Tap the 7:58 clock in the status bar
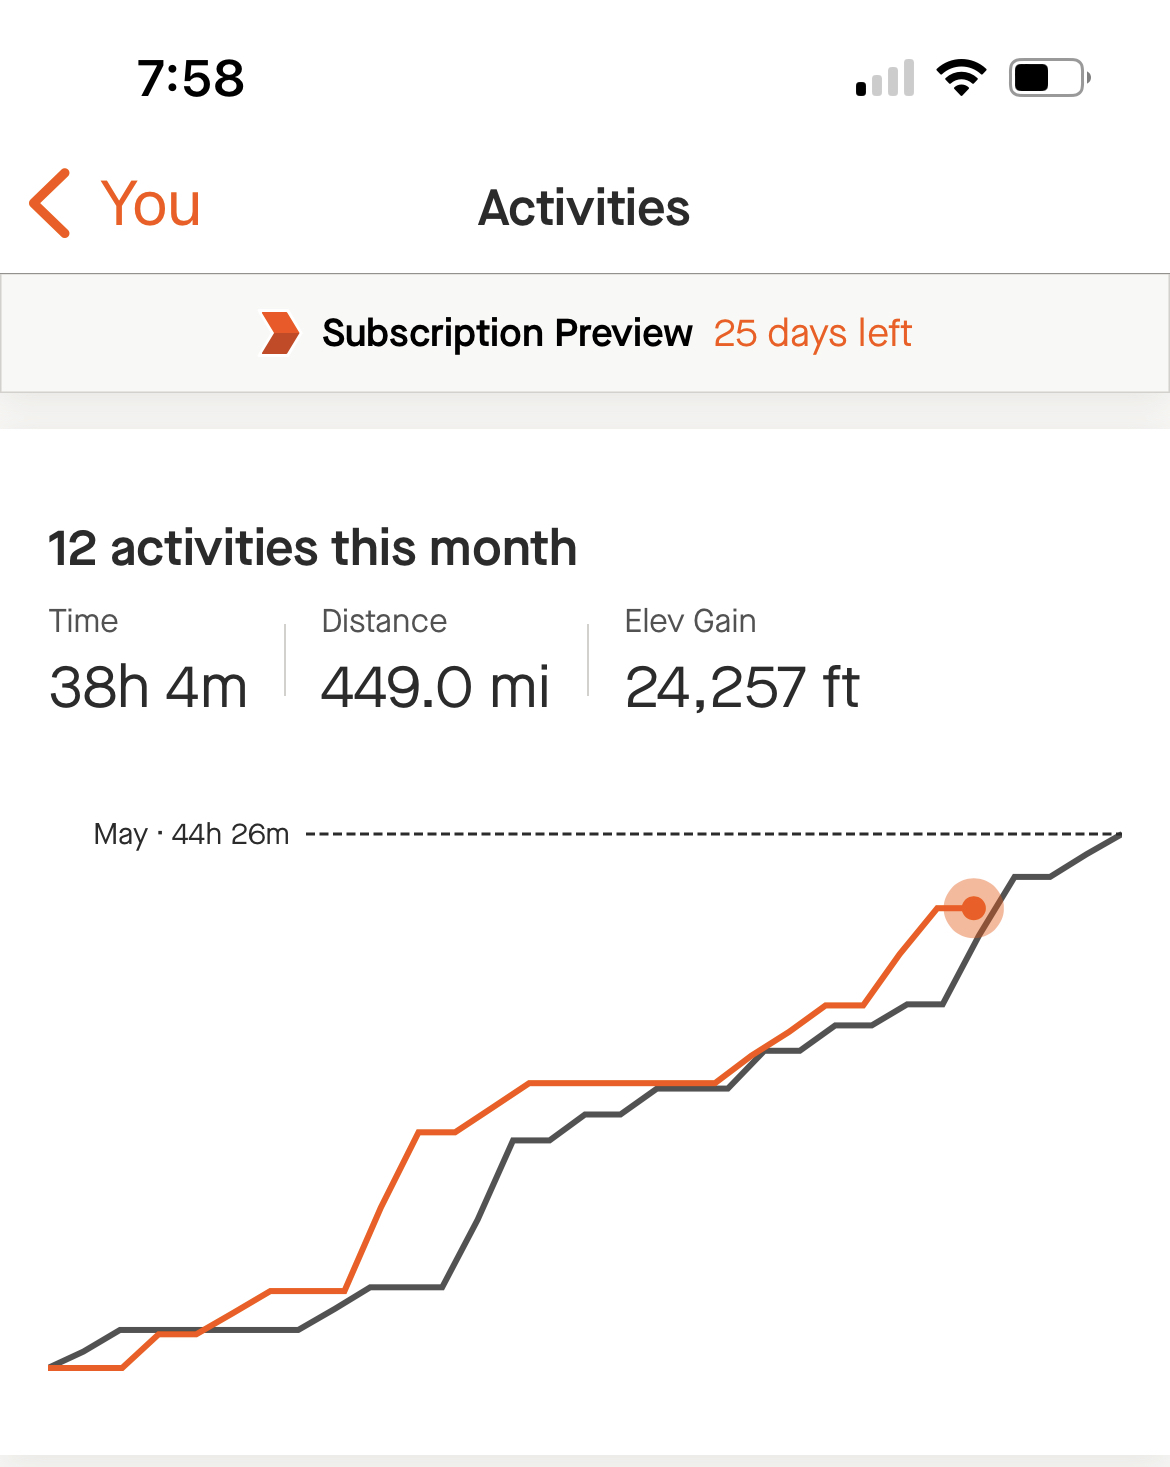Image resolution: width=1170 pixels, height=1467 pixels. tap(191, 78)
